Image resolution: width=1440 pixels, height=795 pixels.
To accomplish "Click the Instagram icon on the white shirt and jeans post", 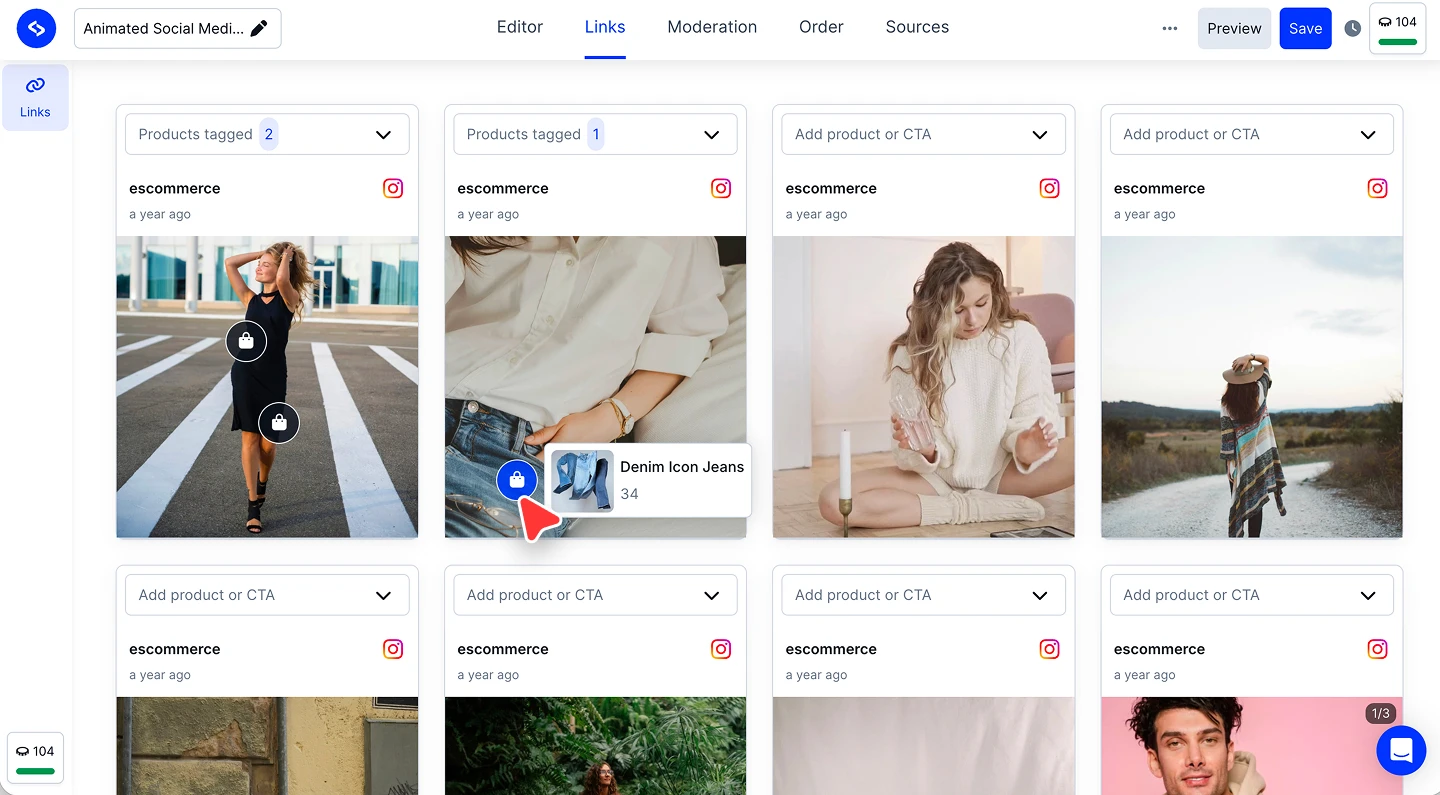I will click(721, 188).
